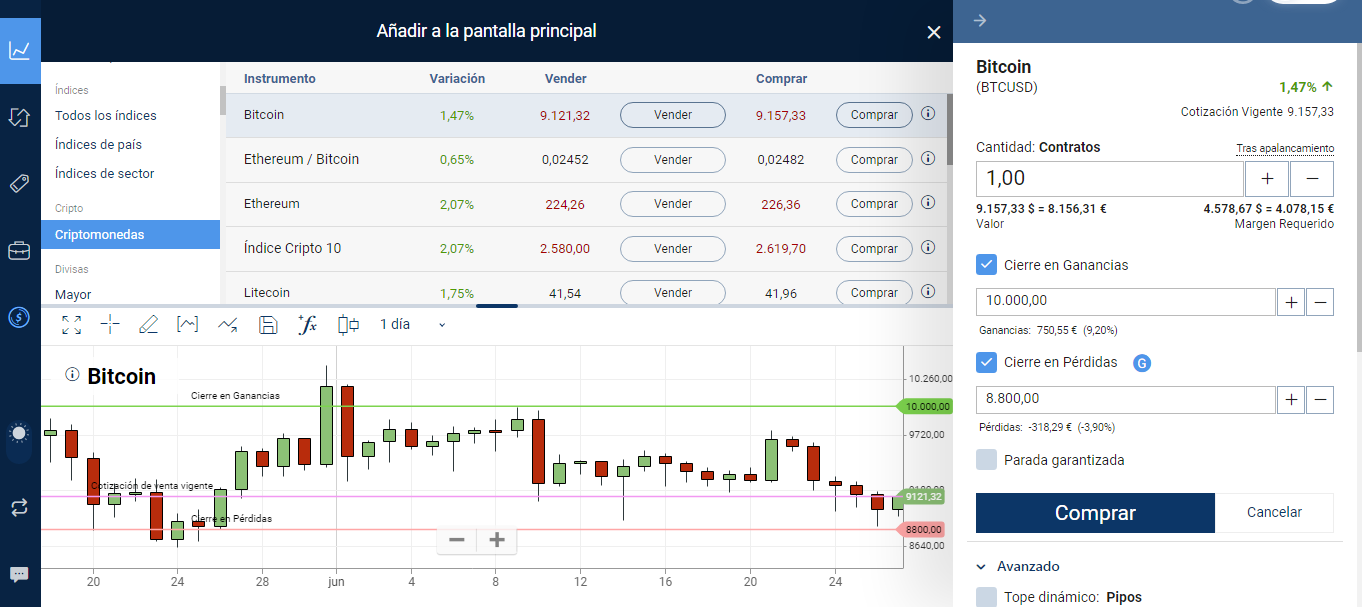Enable the Tope dinámico checkbox
Viewport: 1362px width, 607px height.
(987, 597)
